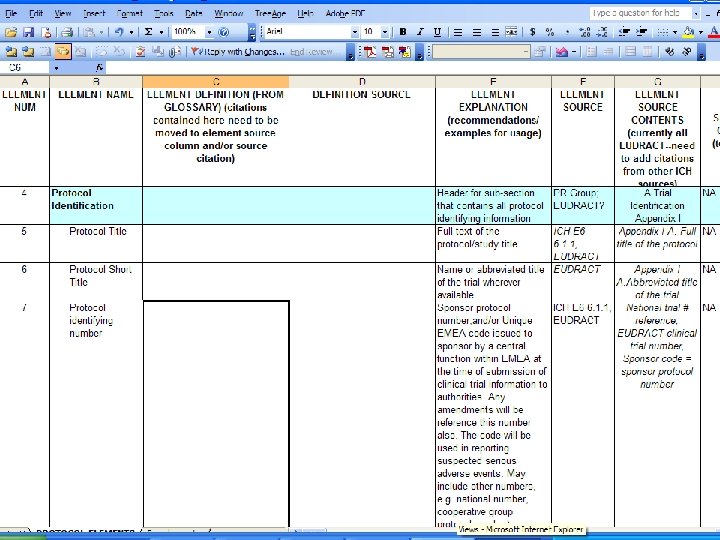
Task: Open the AutoSum functions dropdown arrow
Action: 161,32
